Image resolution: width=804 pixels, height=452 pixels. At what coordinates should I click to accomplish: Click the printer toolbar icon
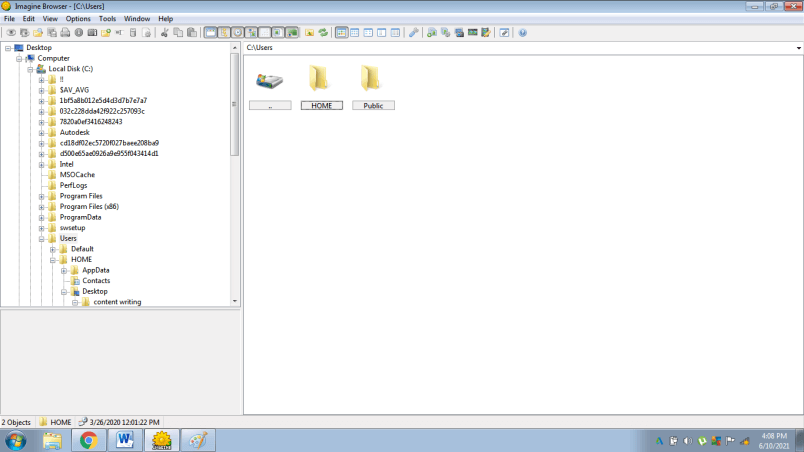65,33
